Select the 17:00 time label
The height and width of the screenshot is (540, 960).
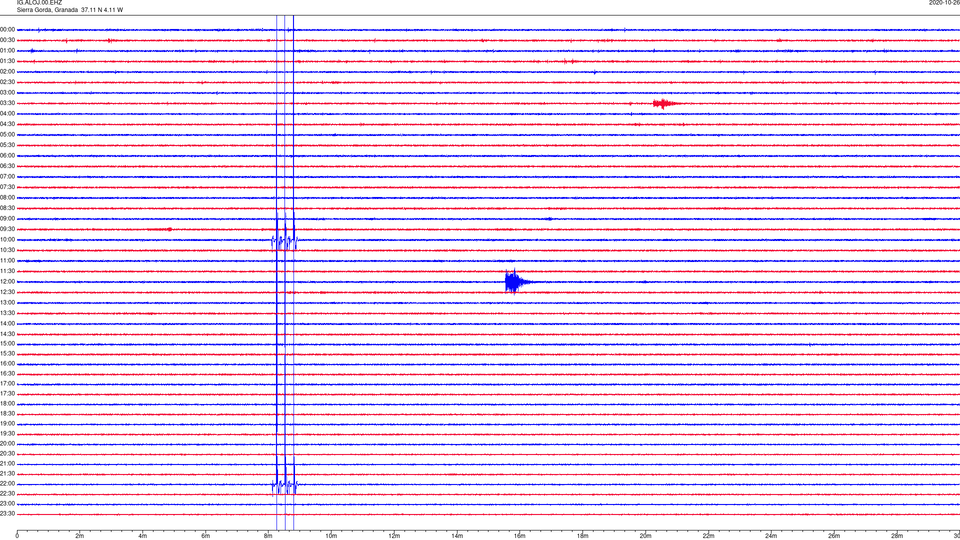click(x=7, y=383)
